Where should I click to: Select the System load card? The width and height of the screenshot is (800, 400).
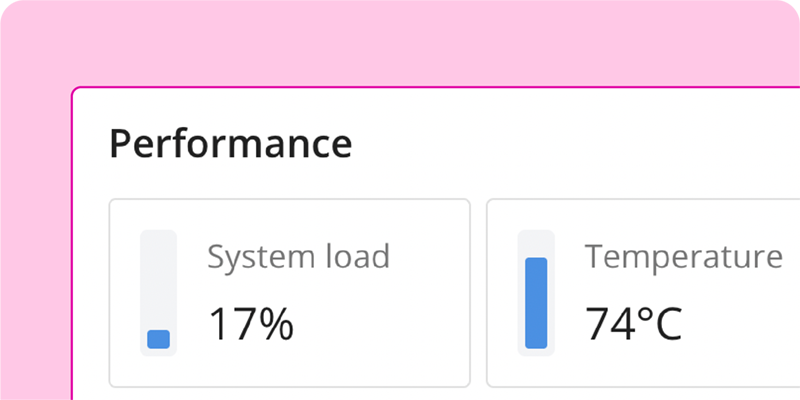tap(289, 293)
